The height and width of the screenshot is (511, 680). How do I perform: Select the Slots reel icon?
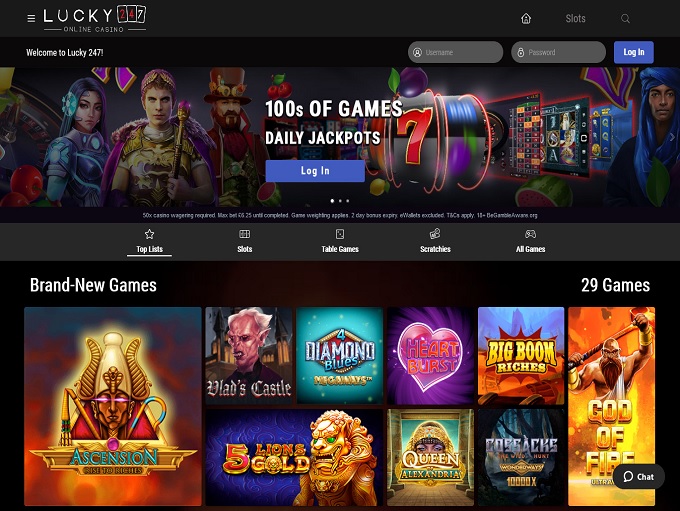coord(245,234)
